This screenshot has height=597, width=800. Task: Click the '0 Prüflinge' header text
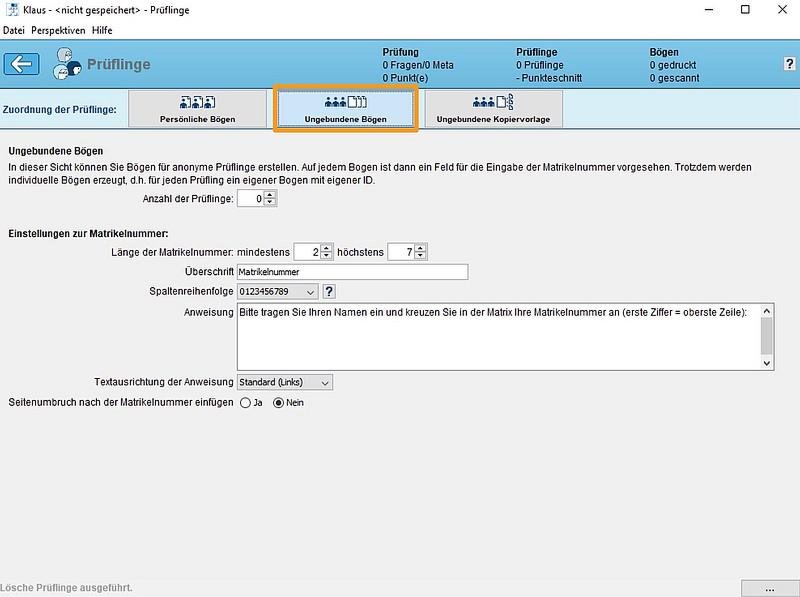click(x=540, y=65)
